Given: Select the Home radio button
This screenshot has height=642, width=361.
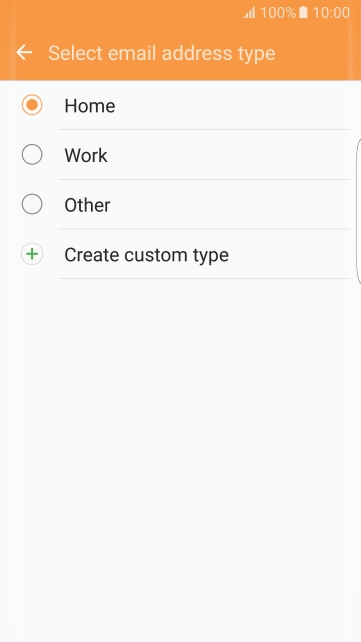Looking at the screenshot, I should point(32,105).
